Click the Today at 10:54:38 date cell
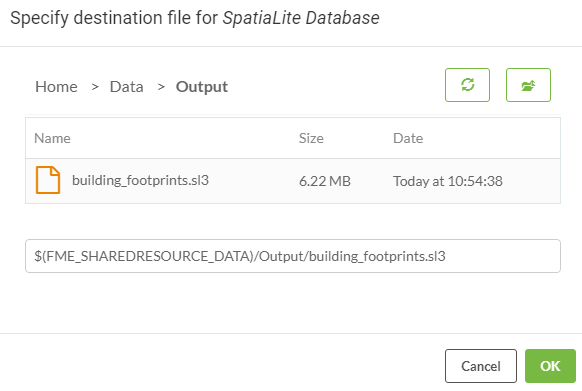Screen dimensions: 582x391 point(448,181)
